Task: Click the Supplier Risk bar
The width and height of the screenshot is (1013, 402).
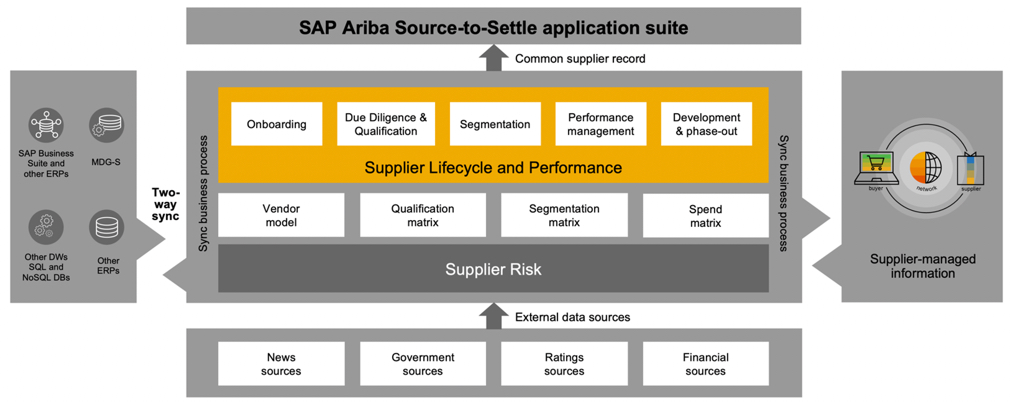Action: (494, 268)
